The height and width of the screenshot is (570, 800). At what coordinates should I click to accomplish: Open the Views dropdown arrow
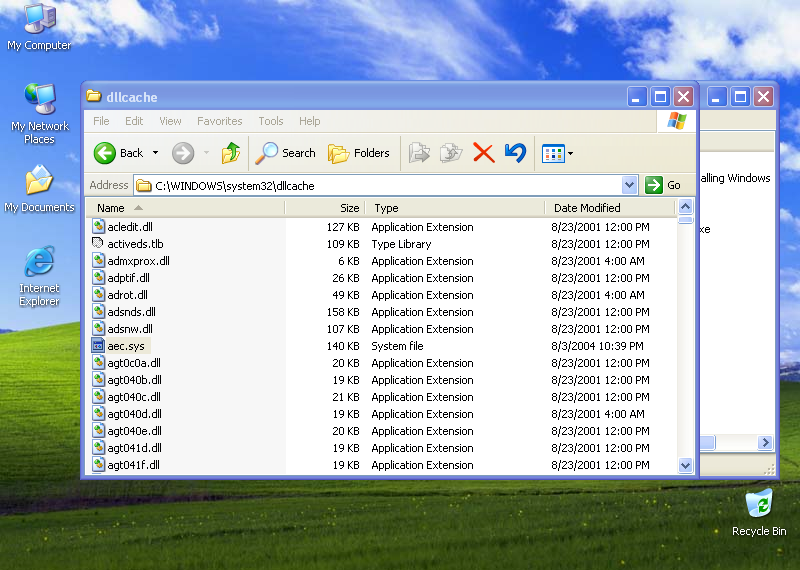pyautogui.click(x=570, y=153)
